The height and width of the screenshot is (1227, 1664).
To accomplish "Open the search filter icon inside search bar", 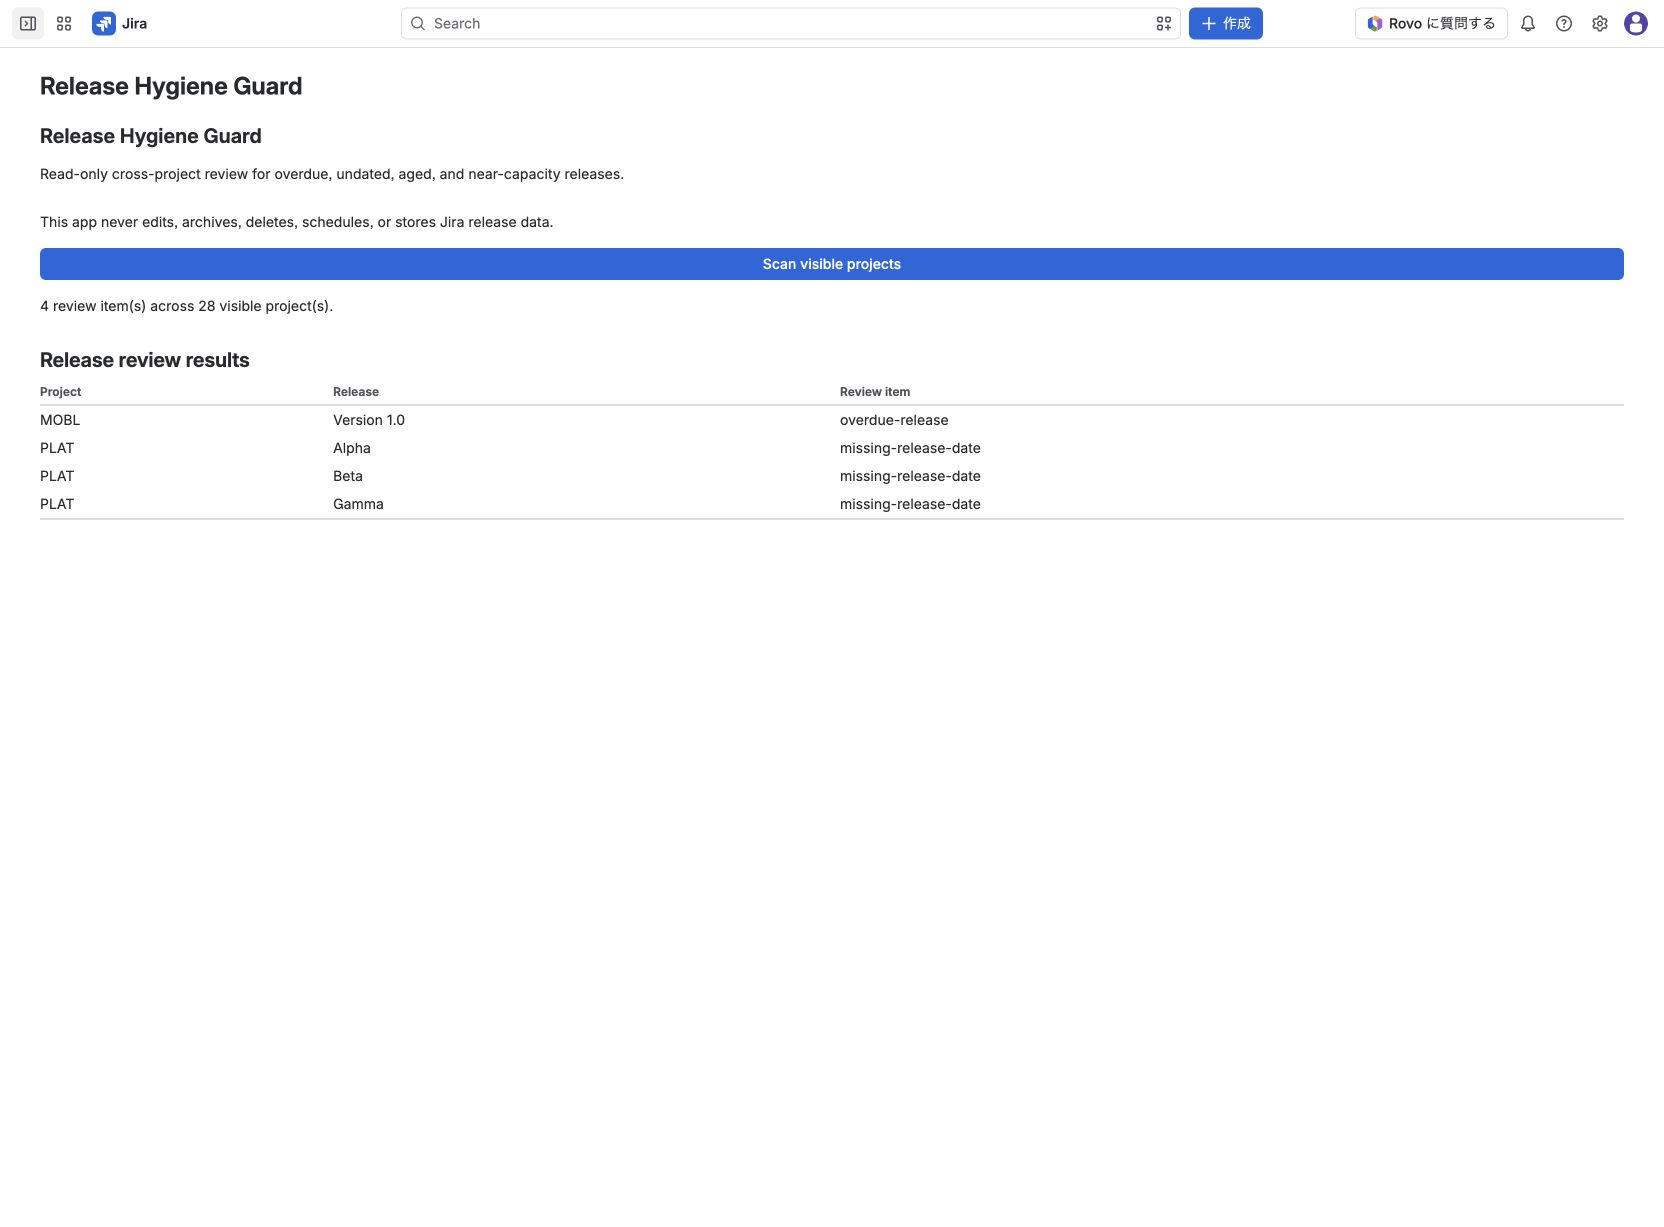I will 1163,23.
